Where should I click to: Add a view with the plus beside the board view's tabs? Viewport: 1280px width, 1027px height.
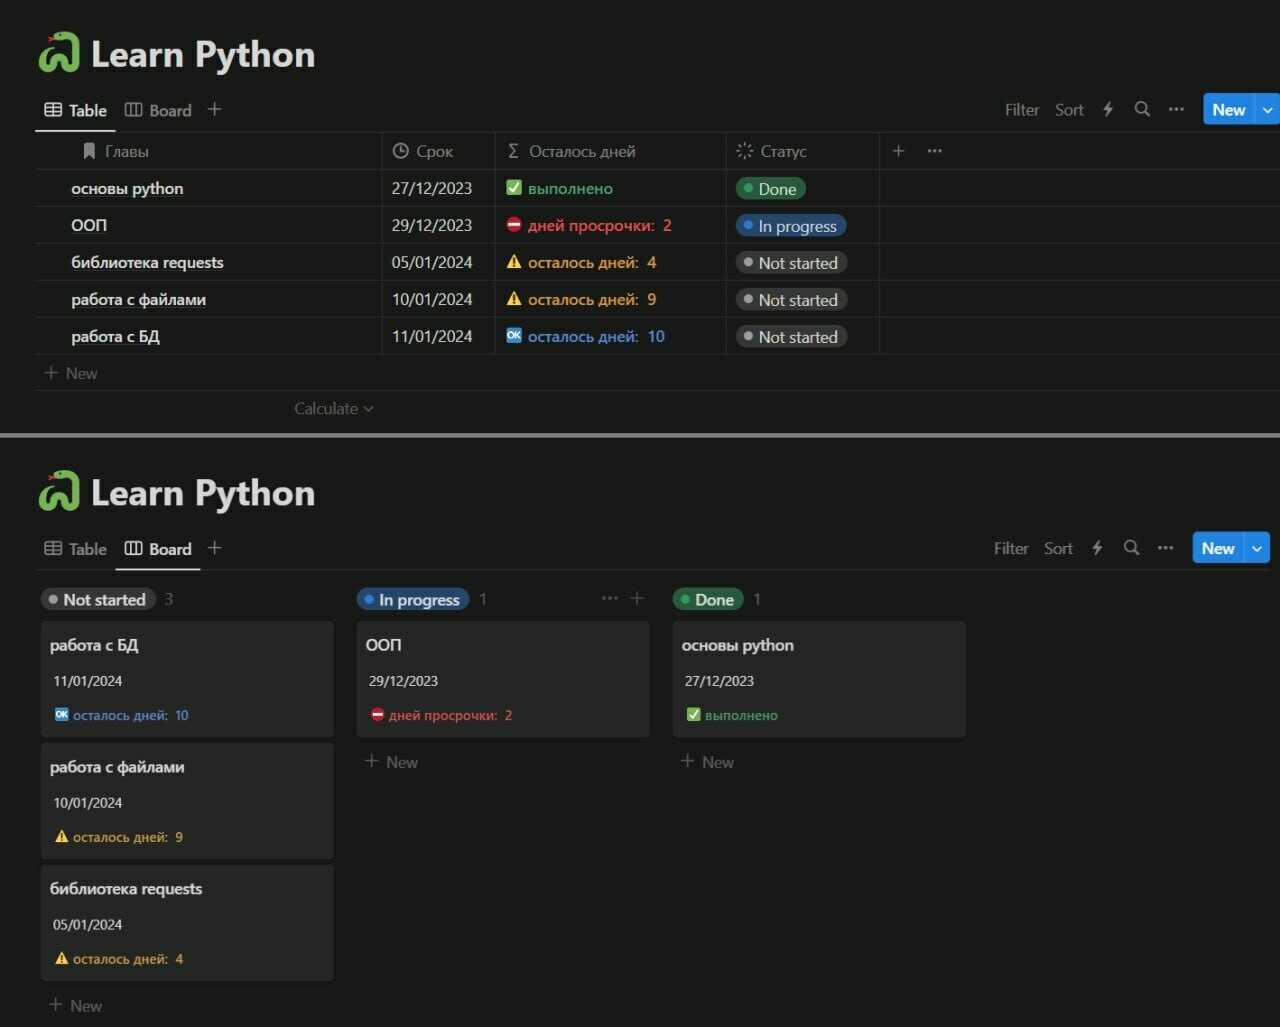(x=214, y=548)
